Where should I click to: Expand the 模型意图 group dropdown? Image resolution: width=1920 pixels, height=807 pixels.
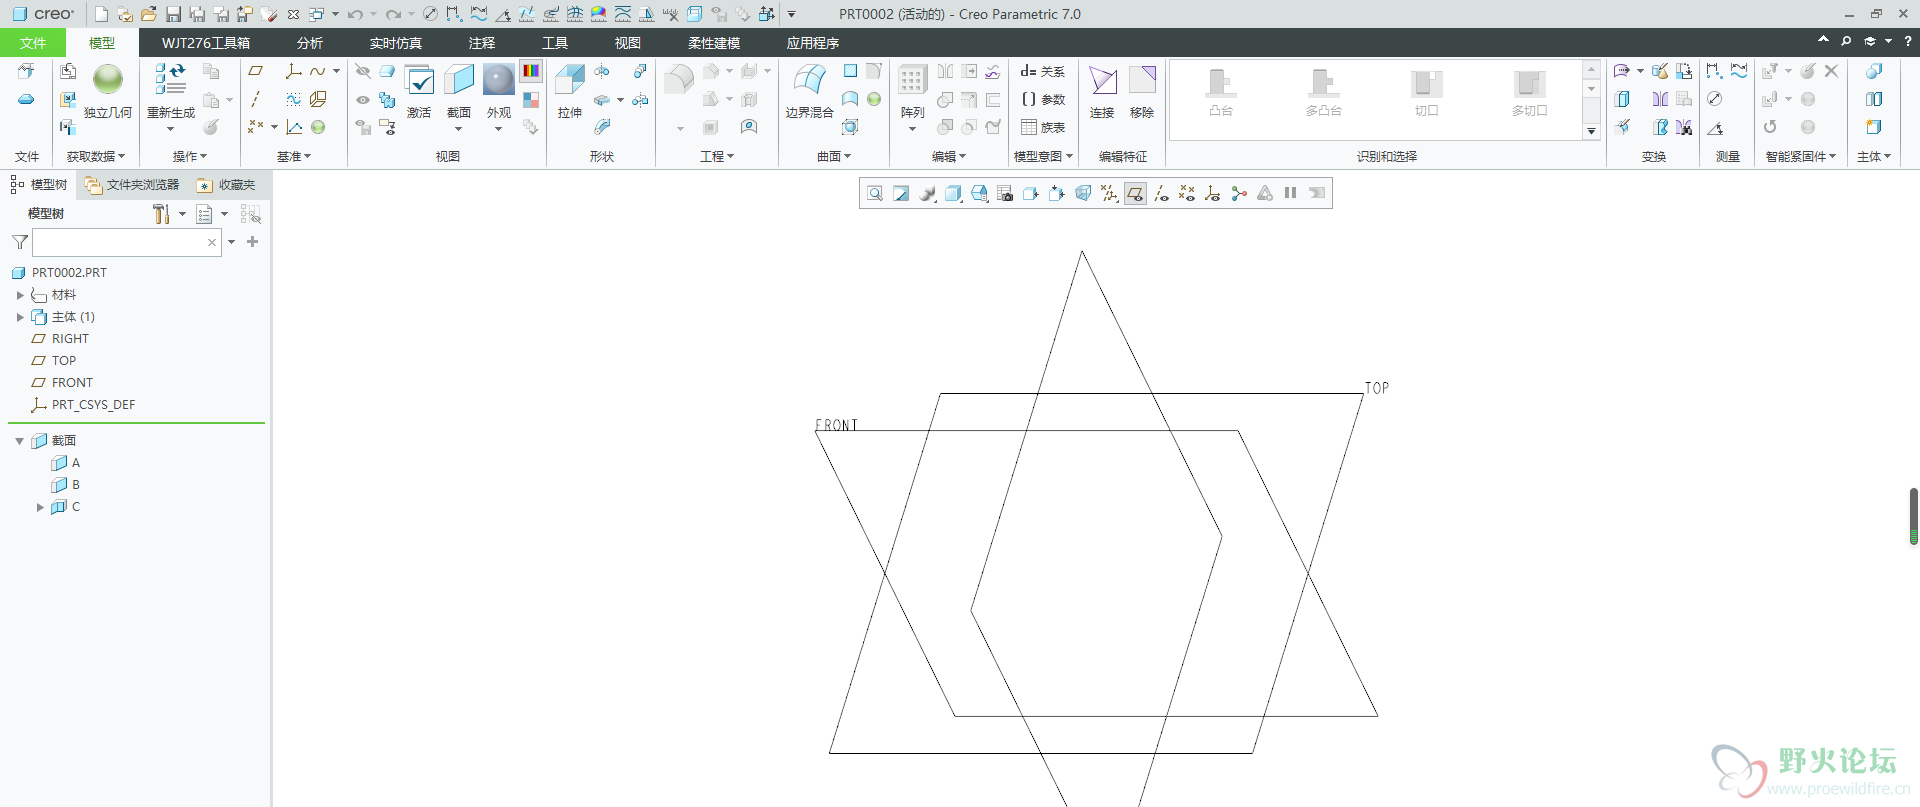[x=1044, y=156]
